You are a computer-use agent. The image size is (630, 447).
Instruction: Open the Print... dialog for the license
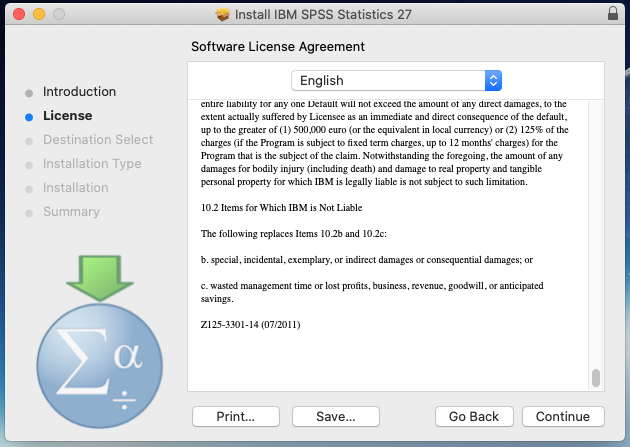click(x=236, y=416)
